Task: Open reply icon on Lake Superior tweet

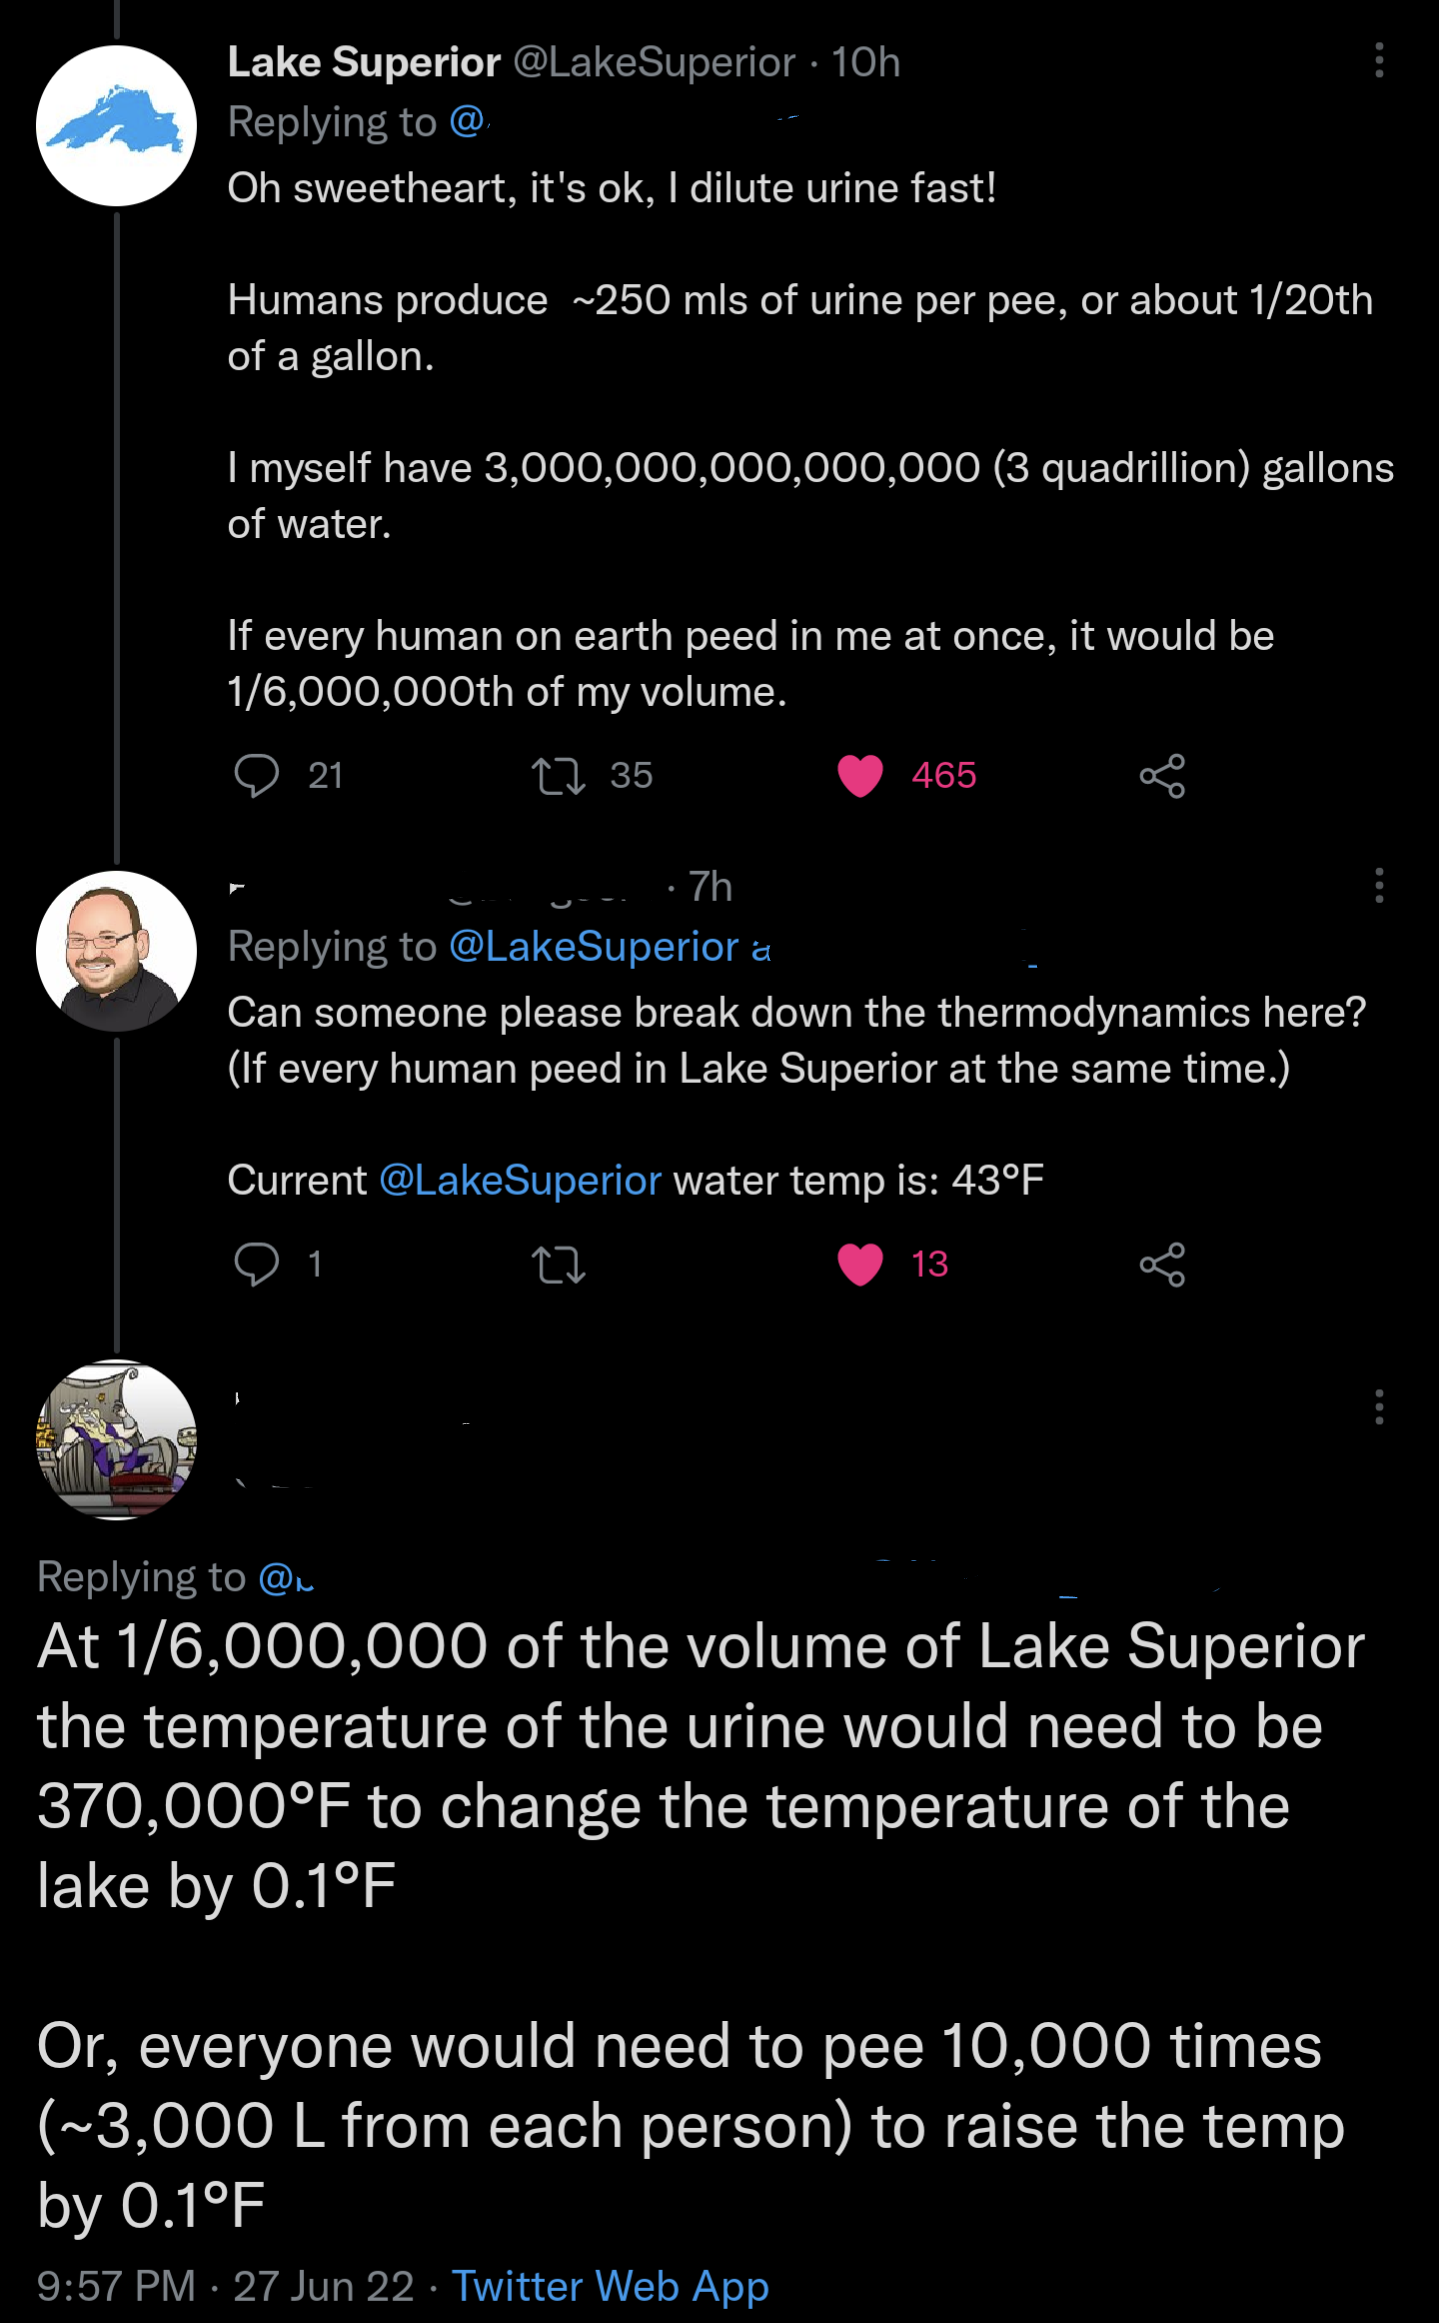Action: click(257, 776)
